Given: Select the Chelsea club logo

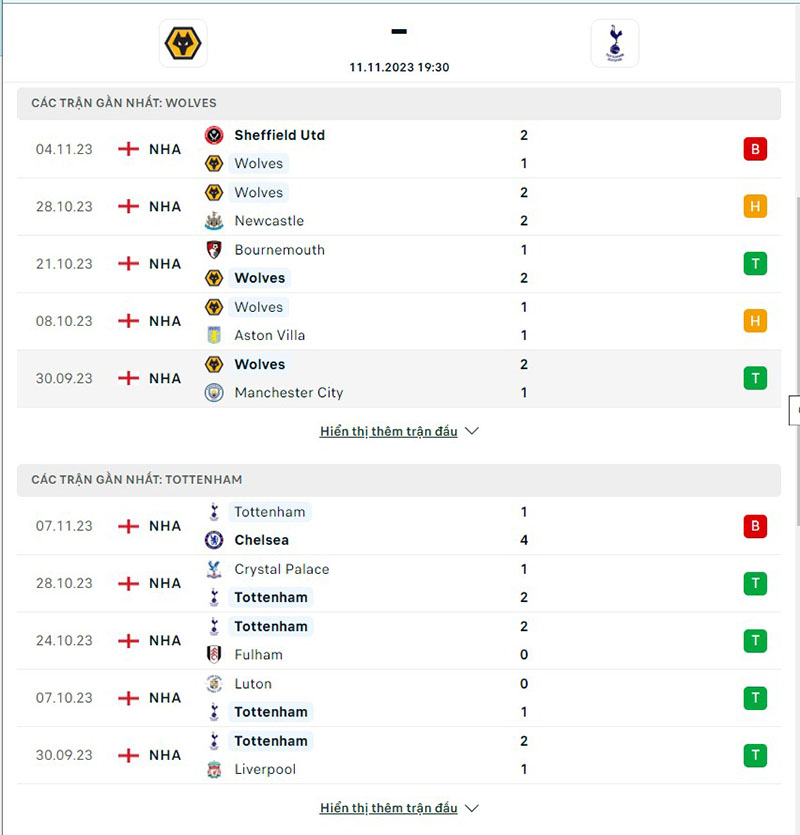Looking at the screenshot, I should coord(214,540).
